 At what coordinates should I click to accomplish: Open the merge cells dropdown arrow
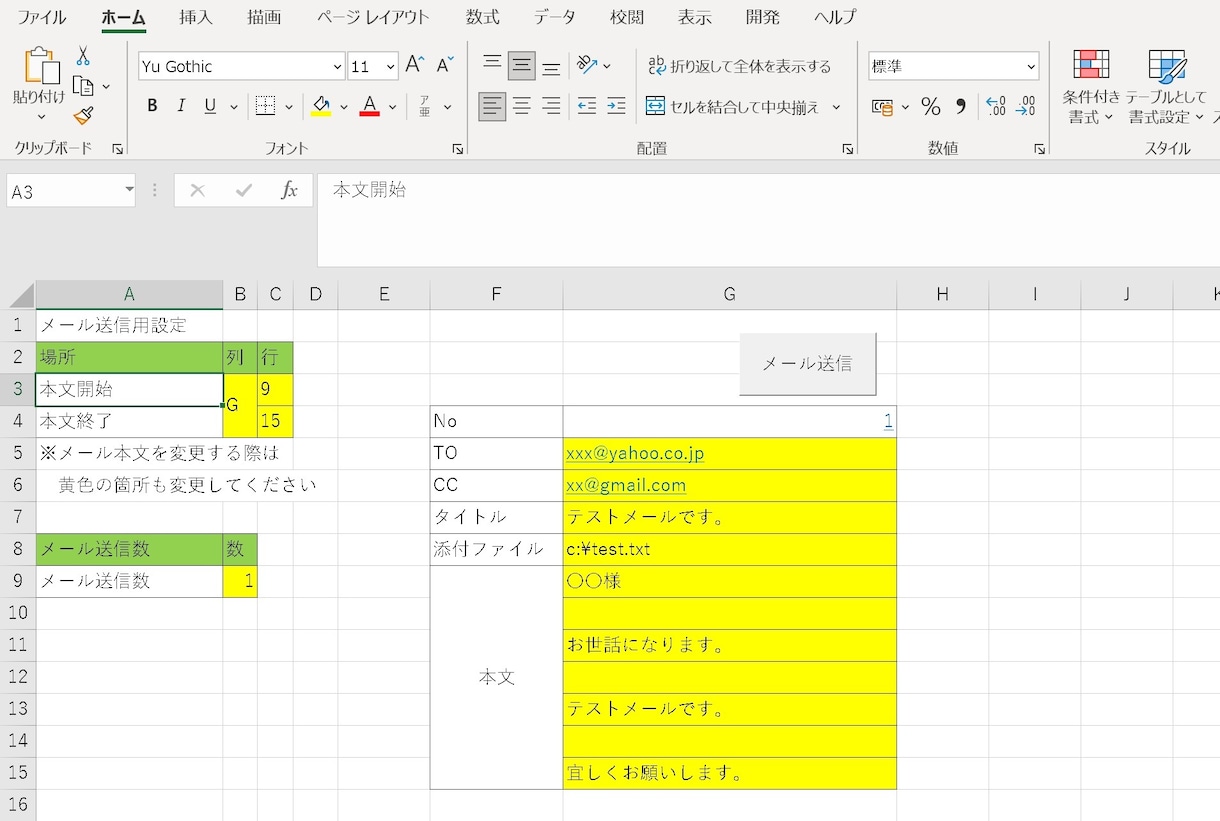coord(836,106)
